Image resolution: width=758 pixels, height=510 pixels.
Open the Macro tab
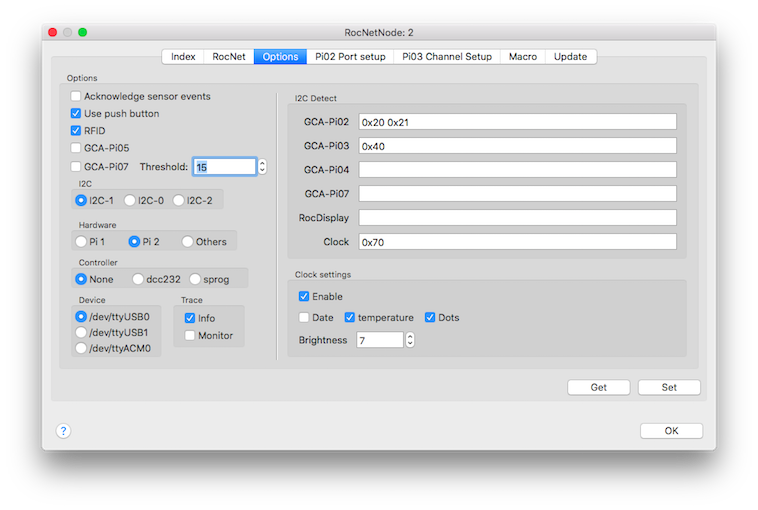coord(522,57)
